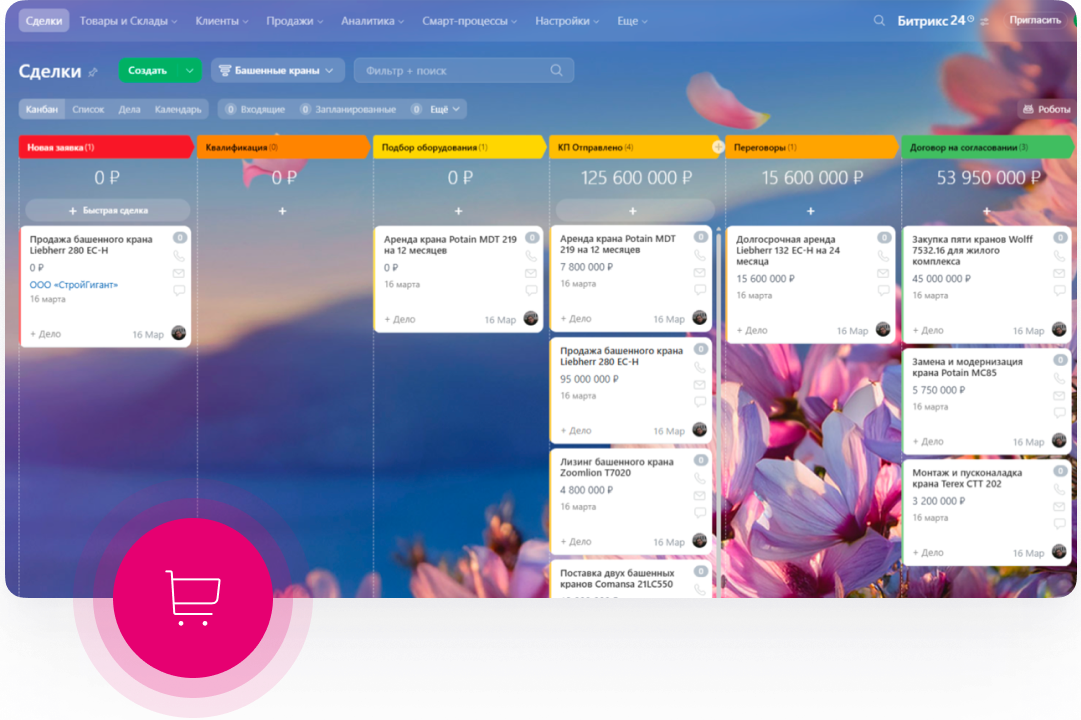The image size is (1081, 720).
Task: Click the Пригласить button
Action: pos(1034,20)
